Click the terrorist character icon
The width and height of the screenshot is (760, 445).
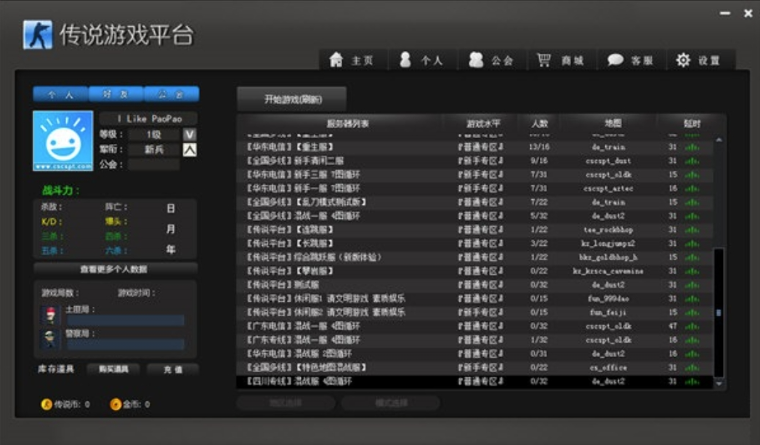point(50,315)
